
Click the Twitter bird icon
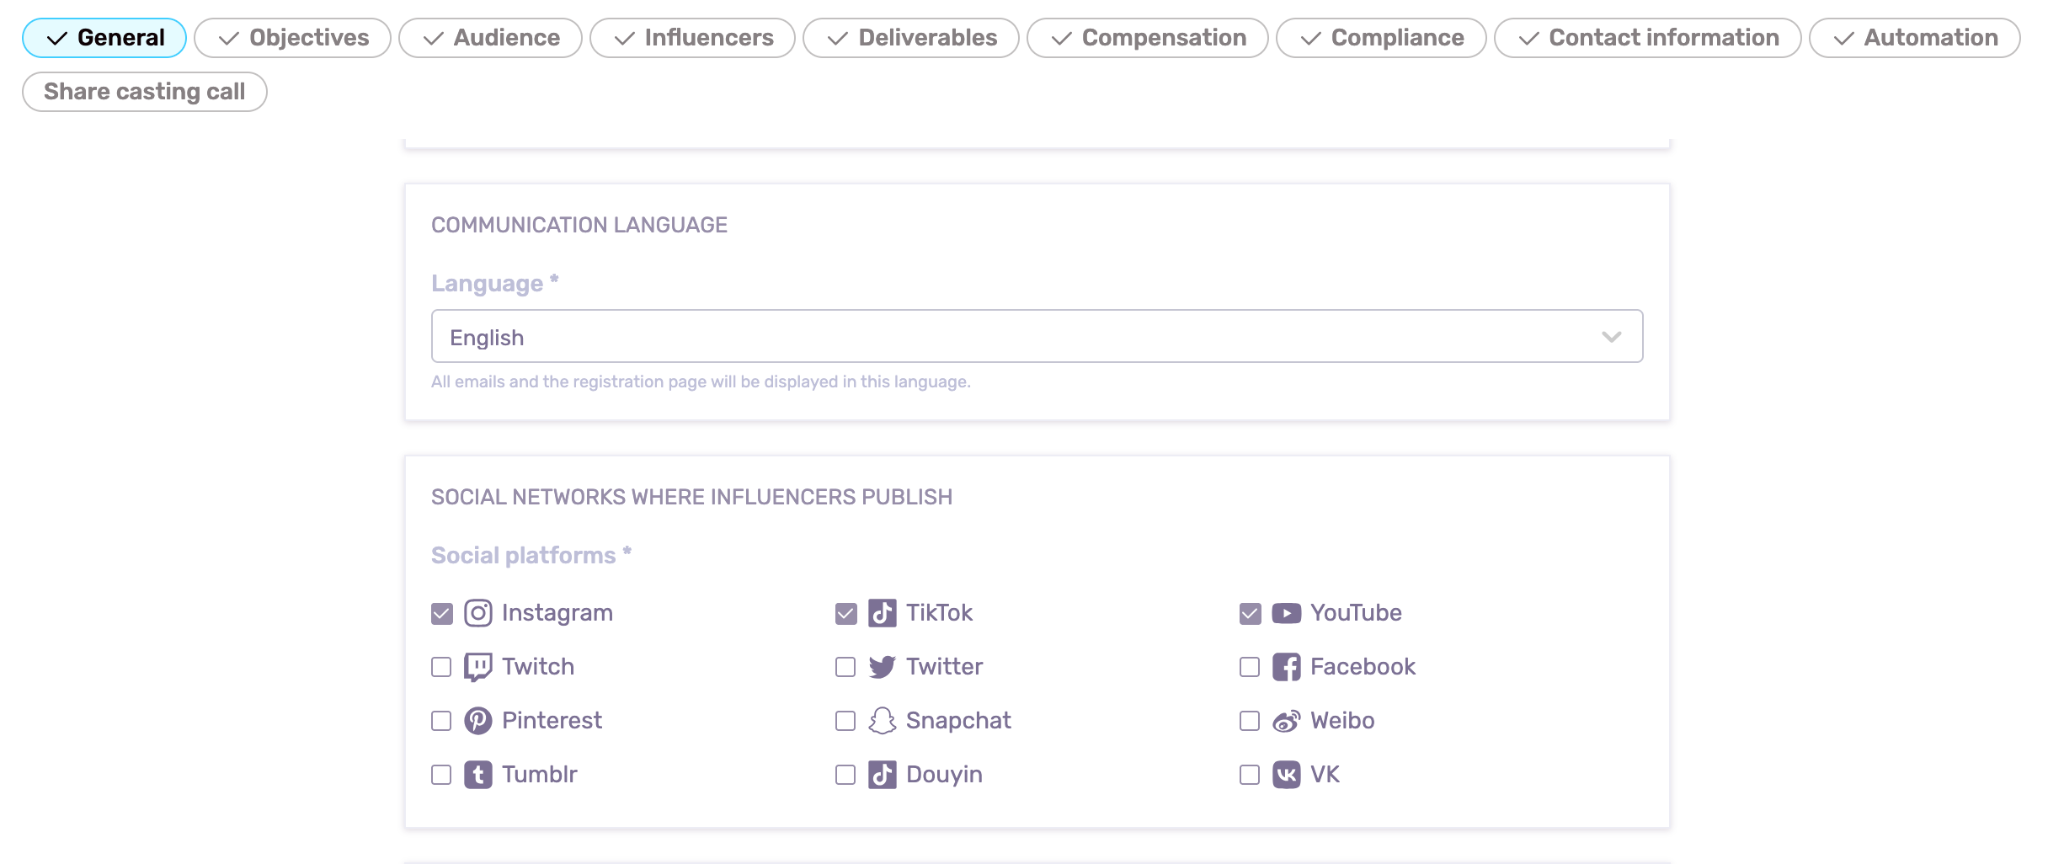pos(882,667)
